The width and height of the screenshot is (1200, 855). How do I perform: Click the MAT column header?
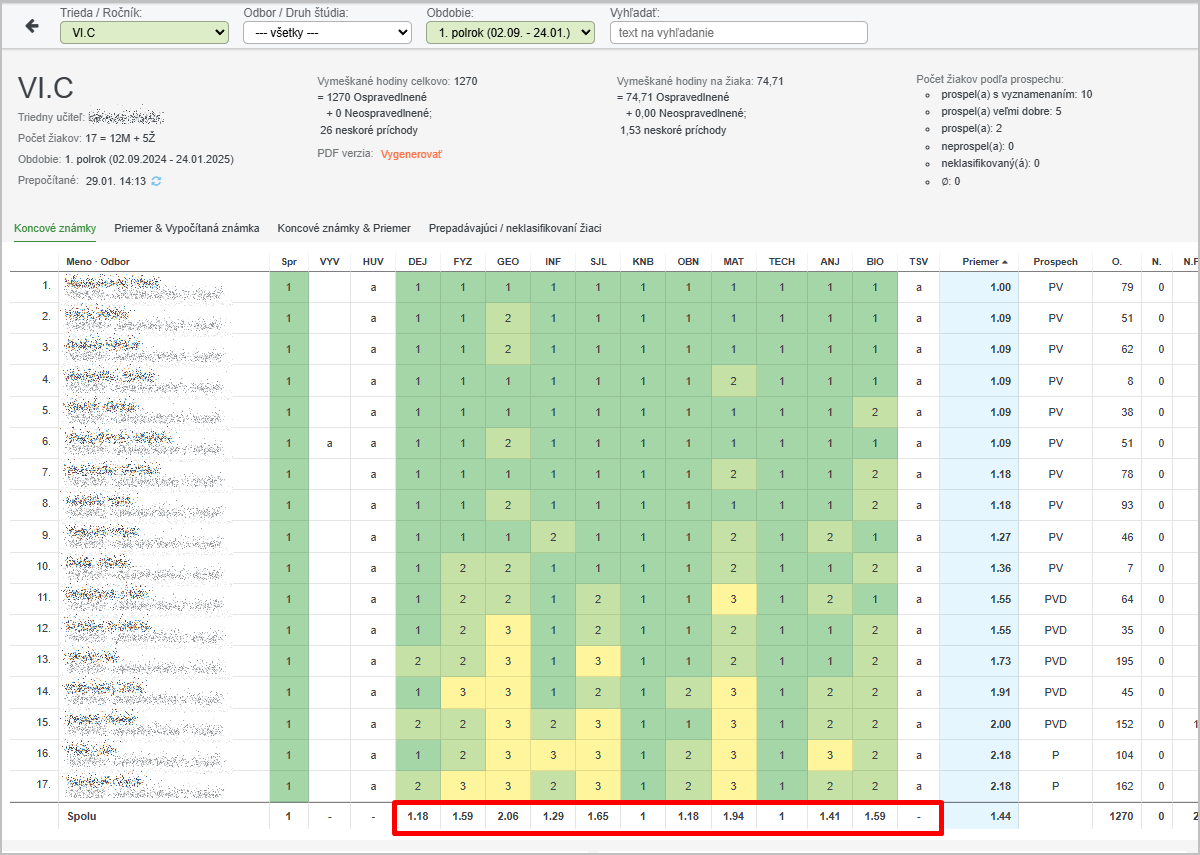click(733, 262)
